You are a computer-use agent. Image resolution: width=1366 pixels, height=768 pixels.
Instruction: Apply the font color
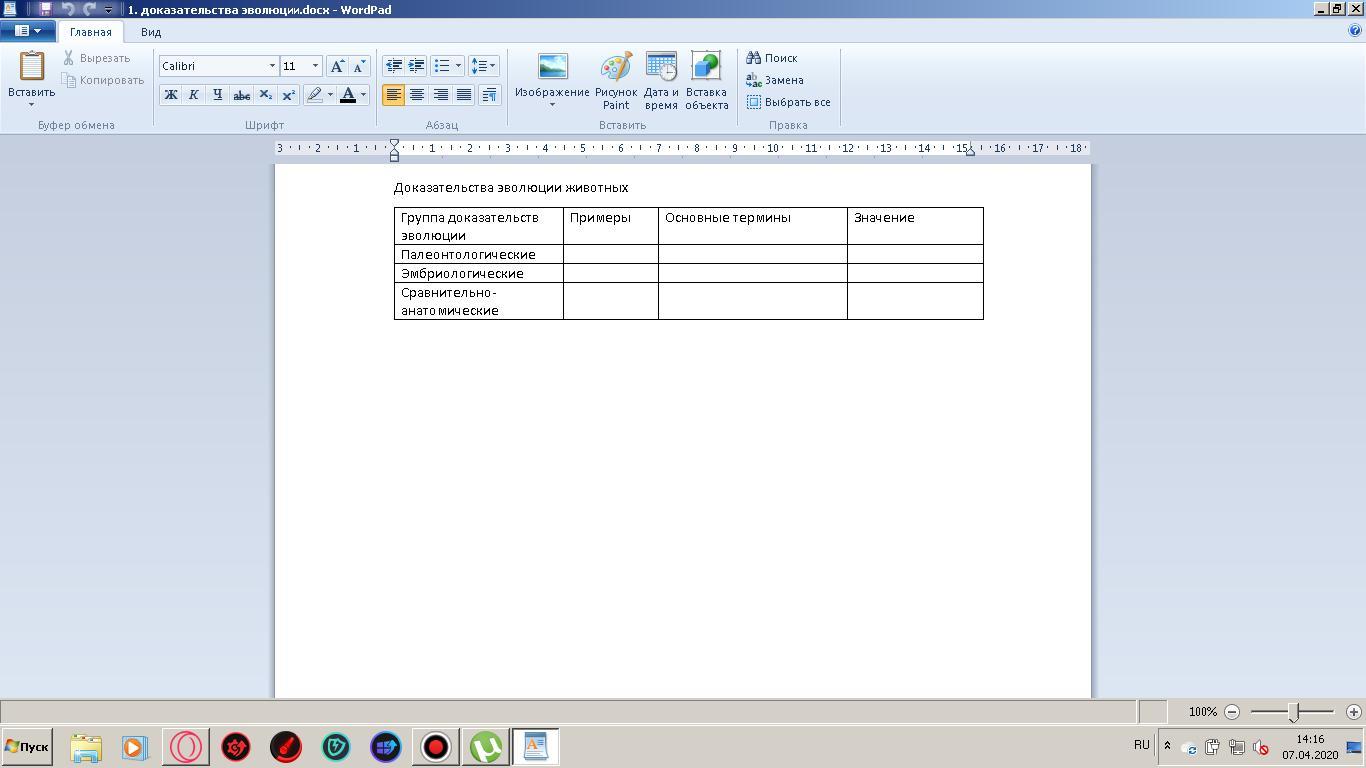348,95
